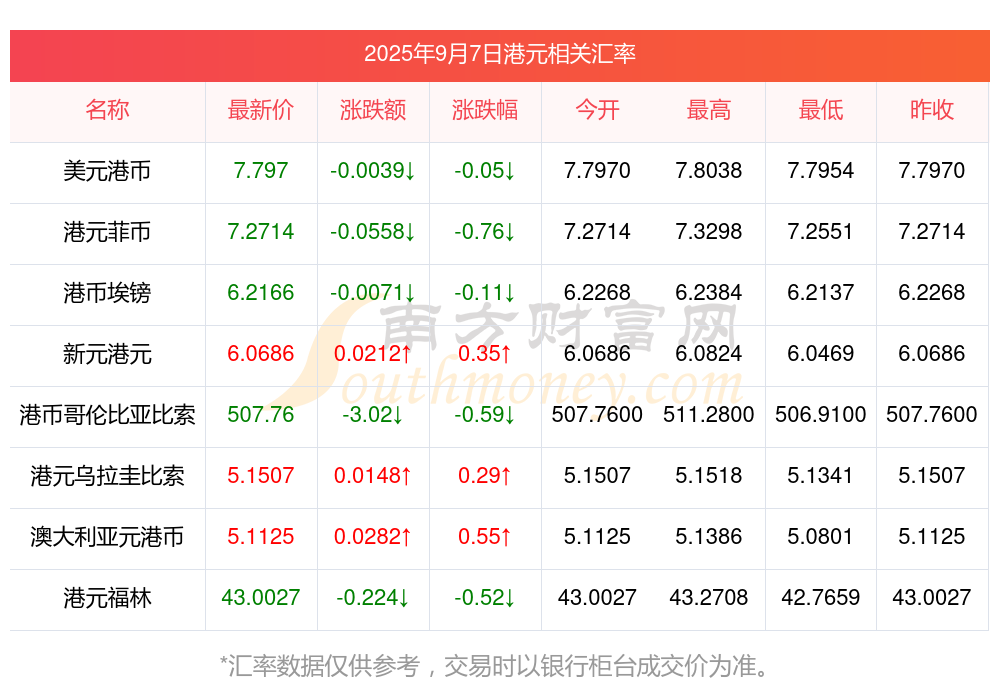Click change amount 0.0212↑
The image size is (1000, 698).
[x=372, y=353]
